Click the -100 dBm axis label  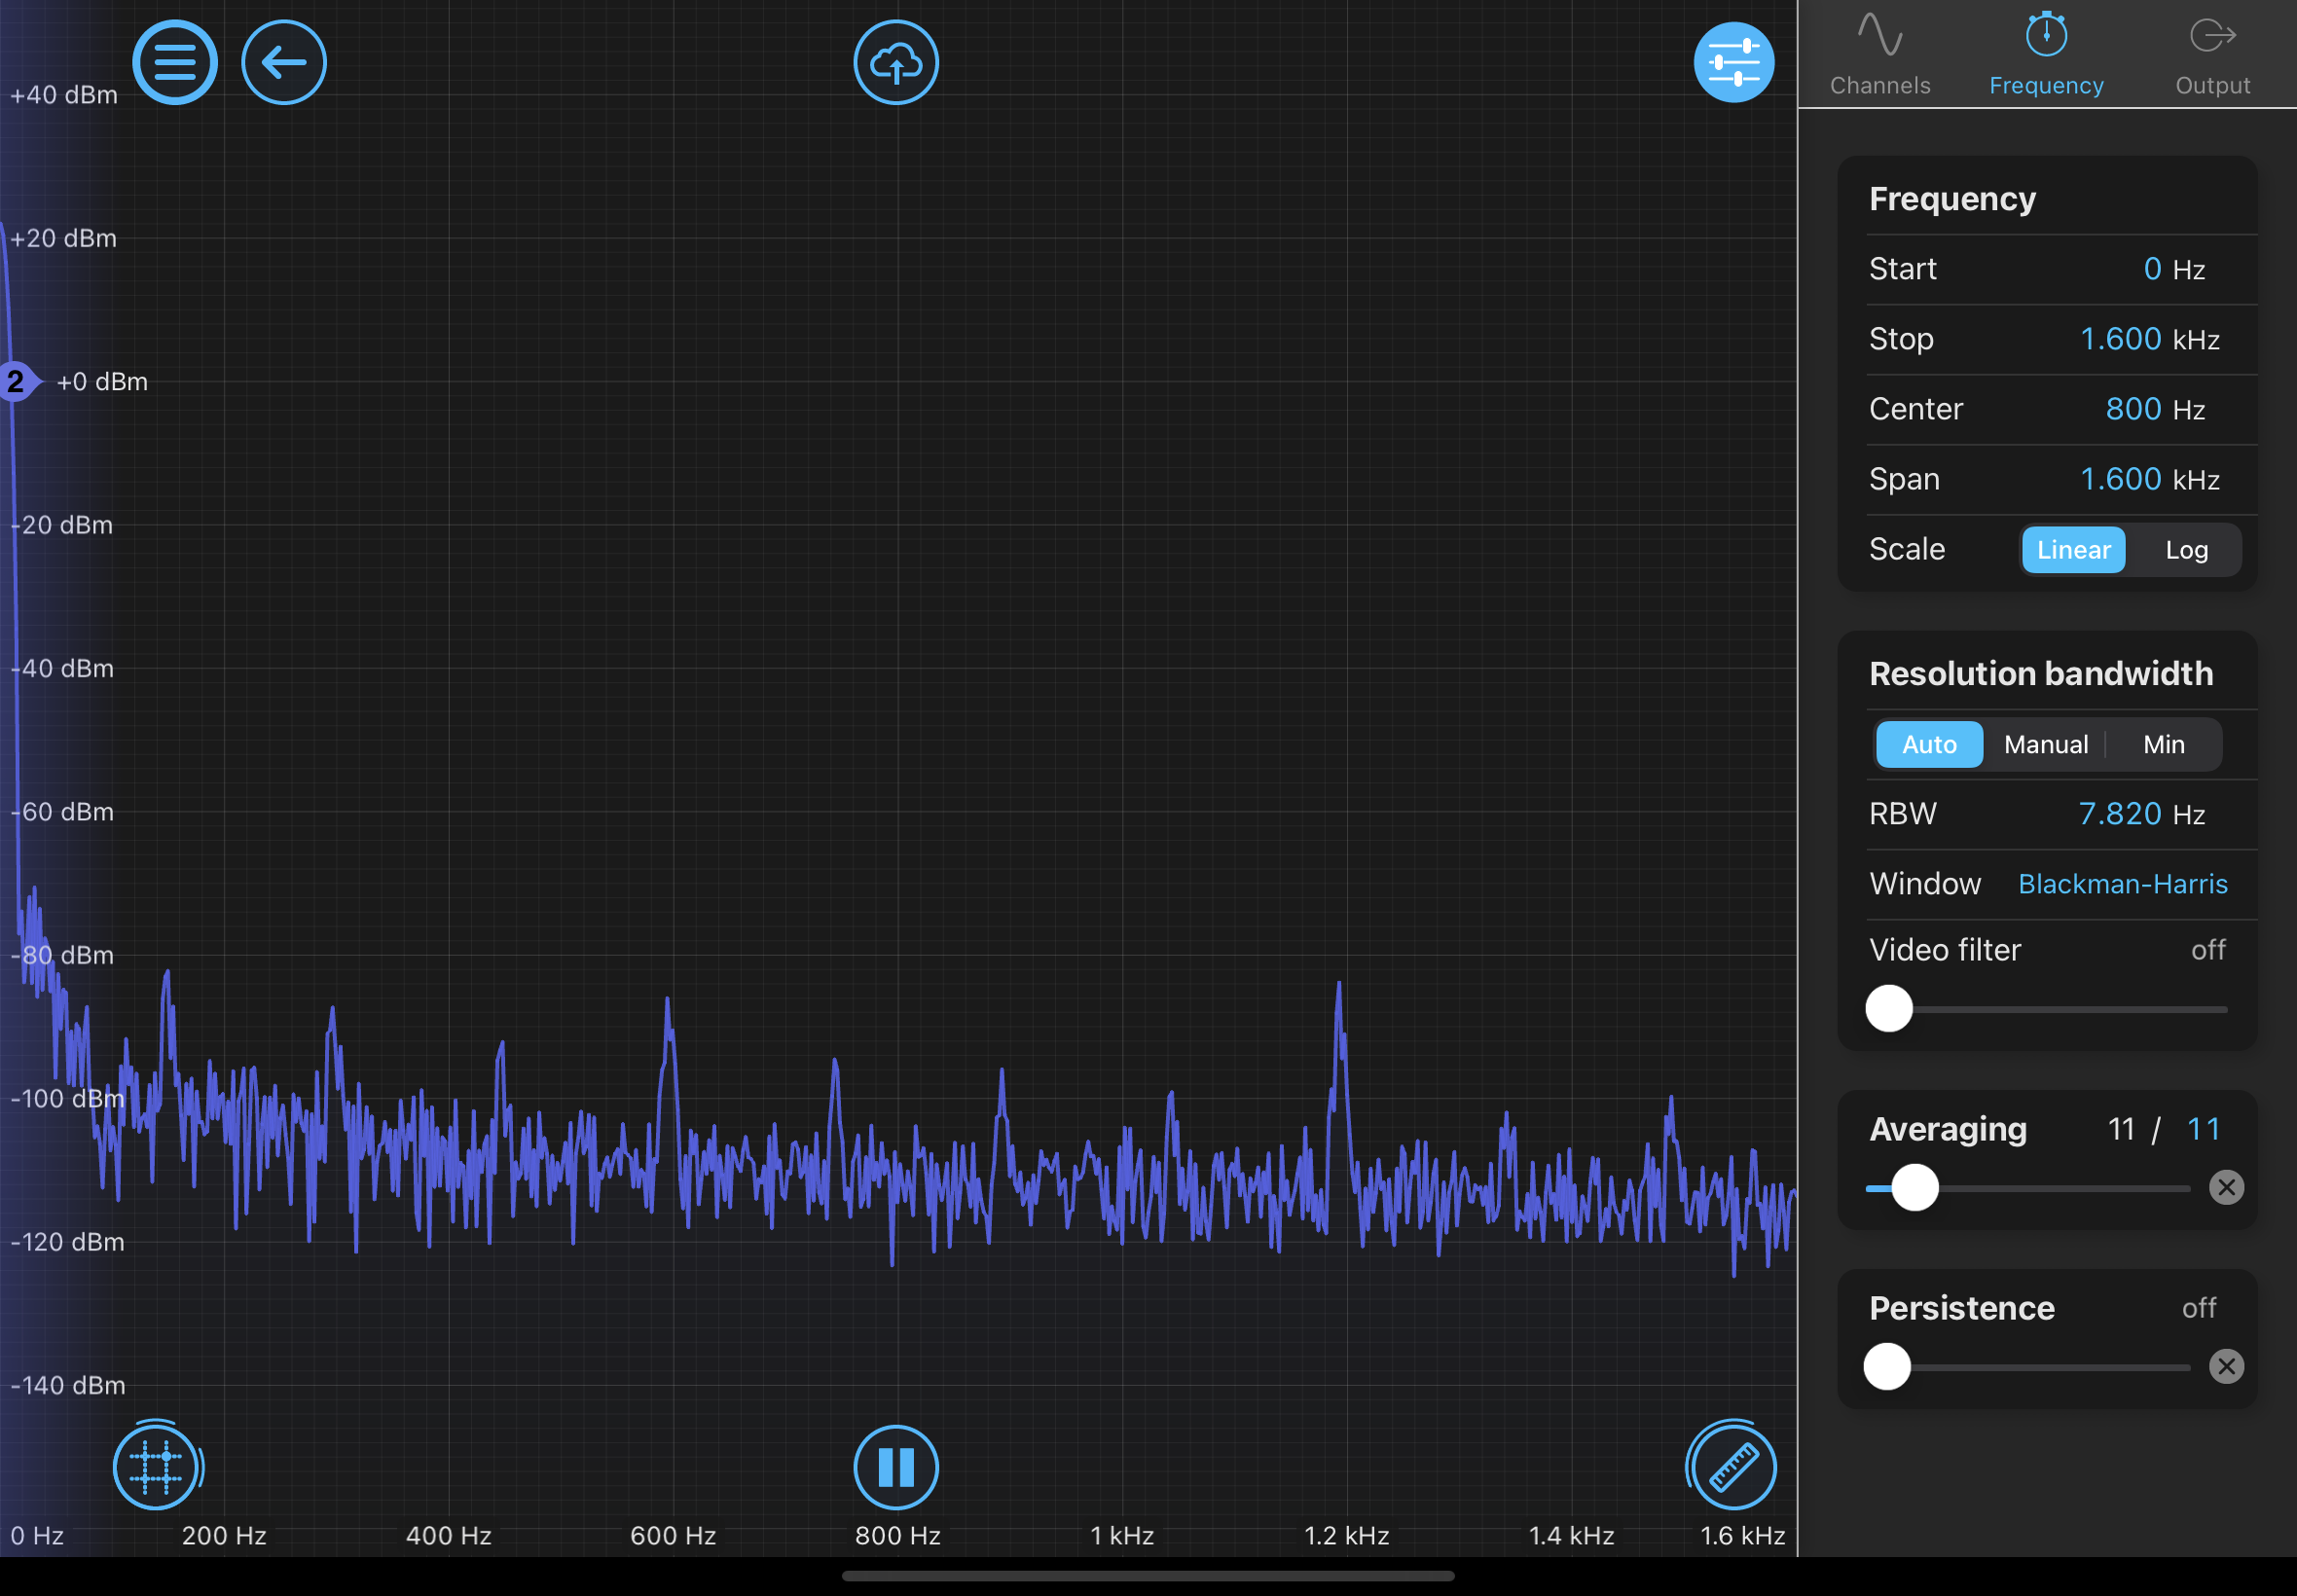tap(68, 1098)
